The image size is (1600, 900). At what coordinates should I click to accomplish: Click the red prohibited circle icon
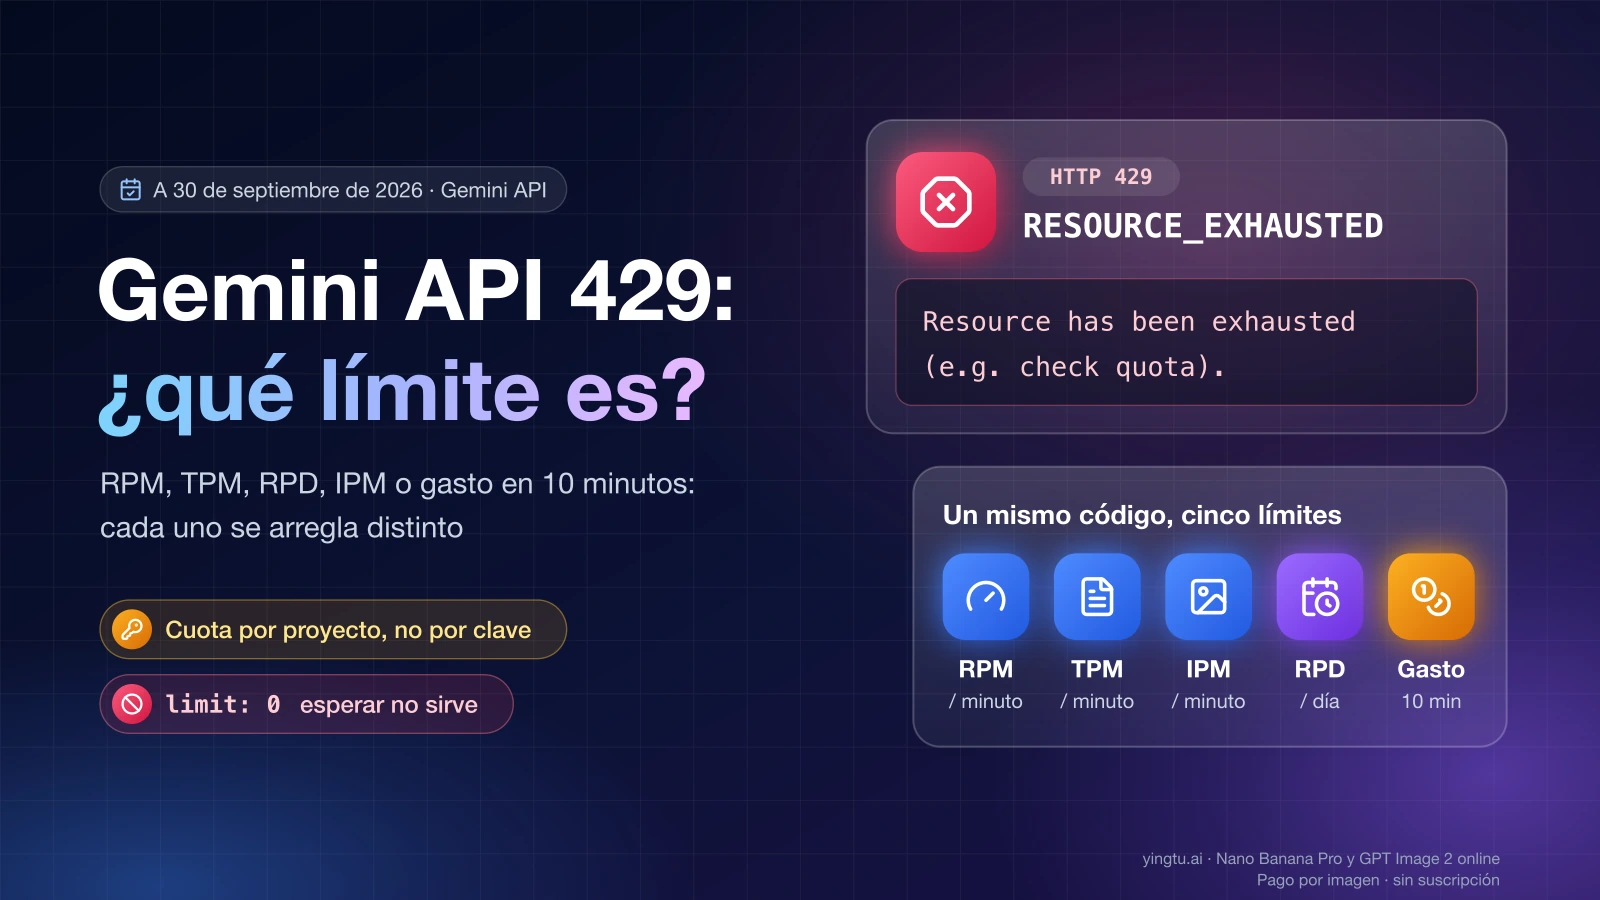pyautogui.click(x=132, y=704)
